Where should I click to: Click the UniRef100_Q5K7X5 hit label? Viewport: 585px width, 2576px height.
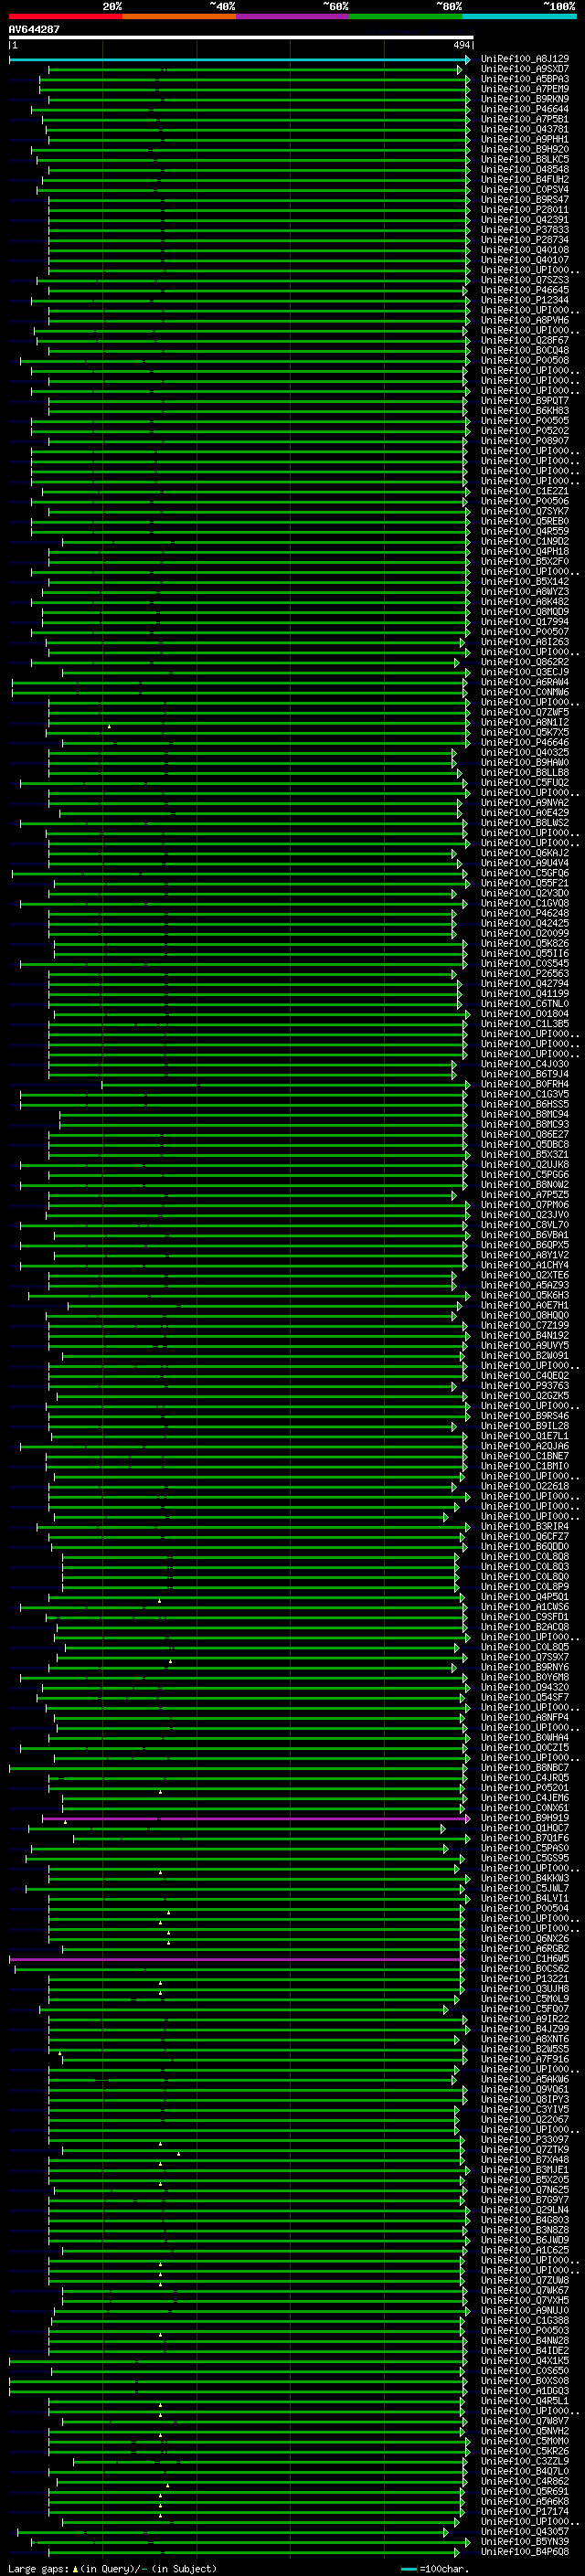click(525, 732)
